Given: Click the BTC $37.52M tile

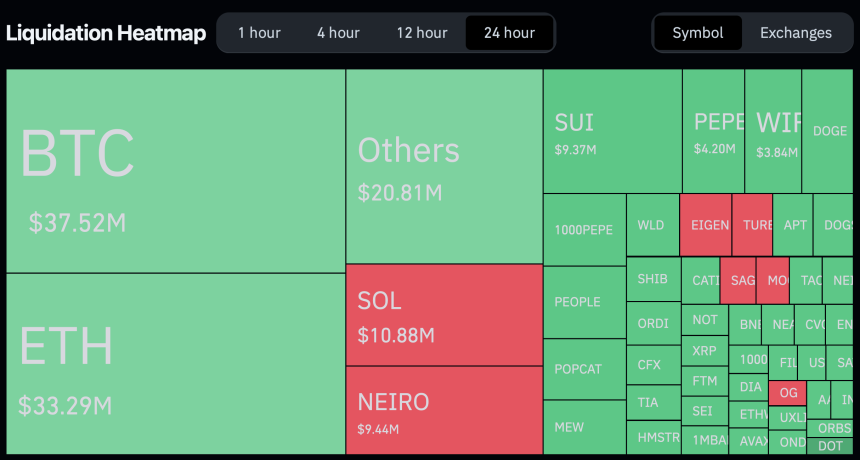Looking at the screenshot, I should click(176, 171).
